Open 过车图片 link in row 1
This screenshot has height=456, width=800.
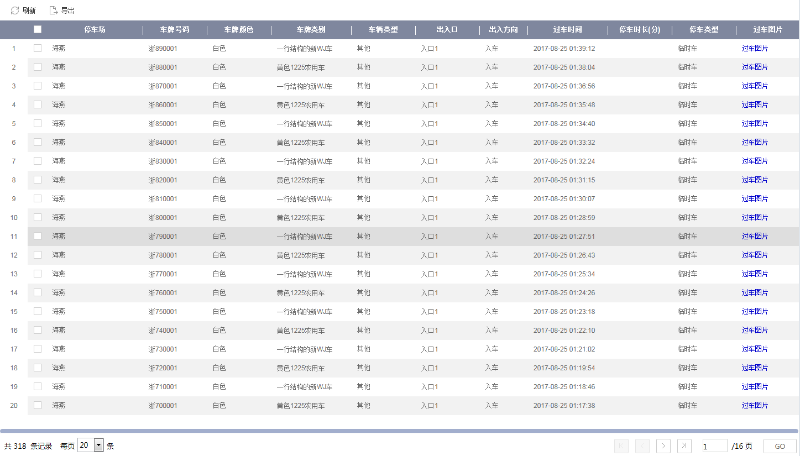coord(754,48)
